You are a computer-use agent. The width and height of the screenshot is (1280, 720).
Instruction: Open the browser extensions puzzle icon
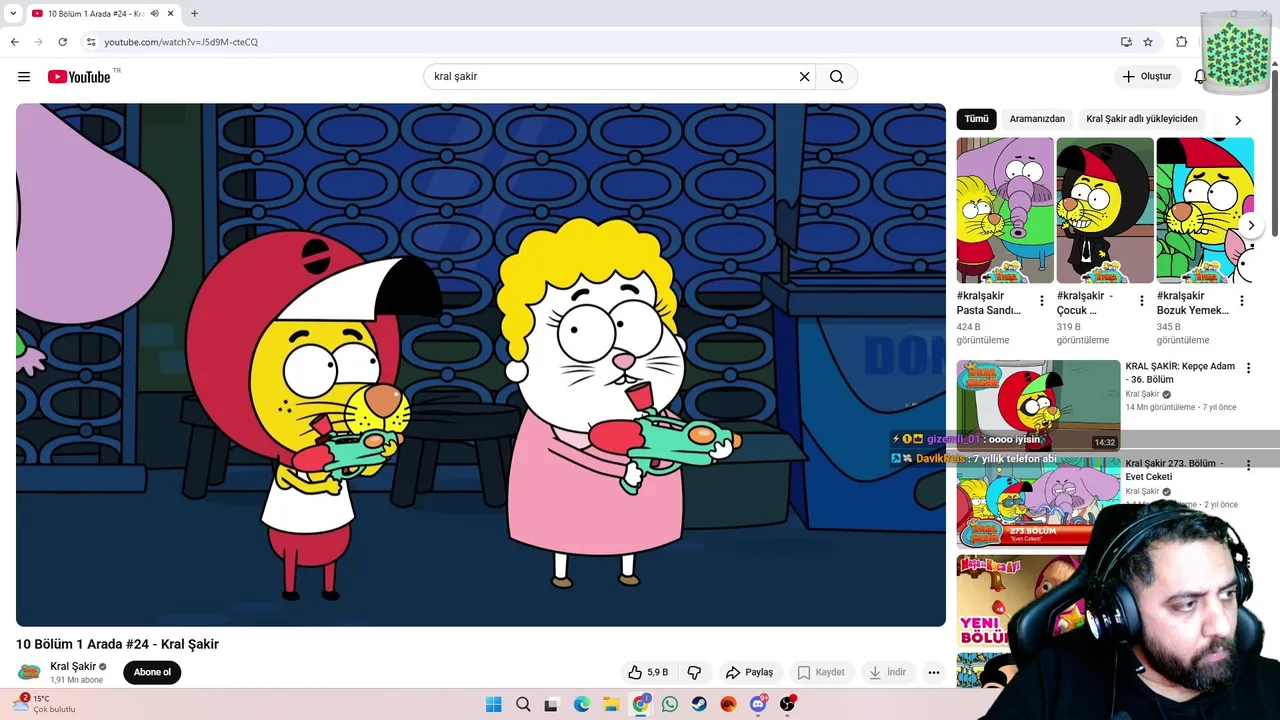1181,42
